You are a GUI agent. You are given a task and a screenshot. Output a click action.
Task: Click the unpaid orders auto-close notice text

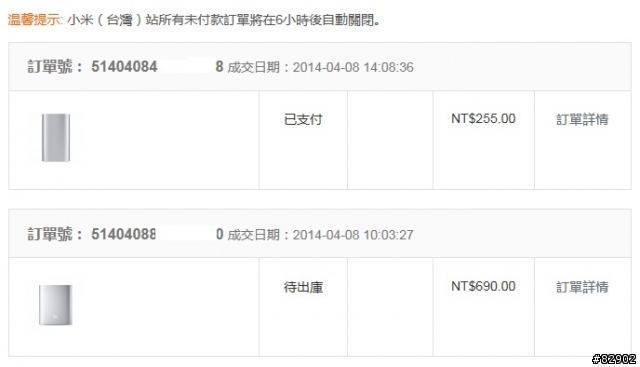[x=224, y=20]
